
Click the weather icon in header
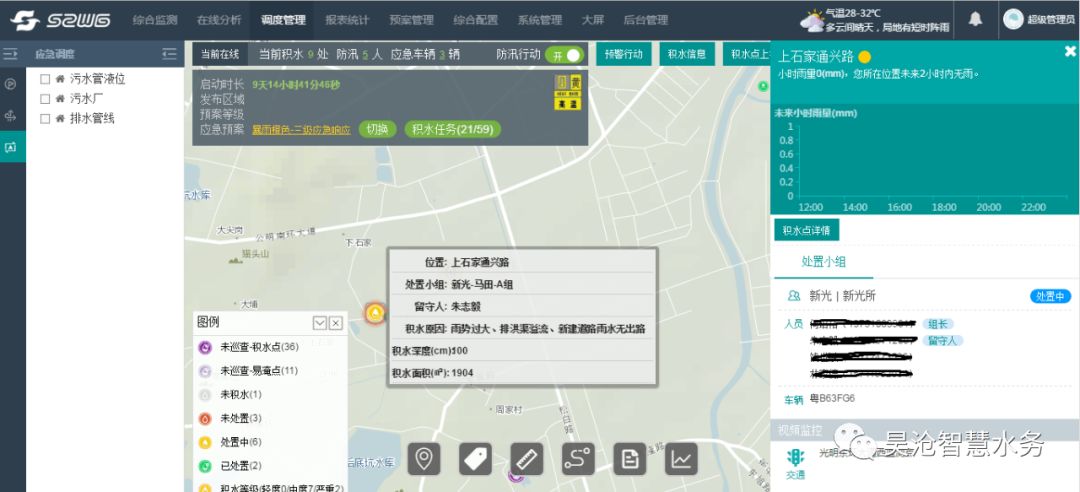[812, 20]
